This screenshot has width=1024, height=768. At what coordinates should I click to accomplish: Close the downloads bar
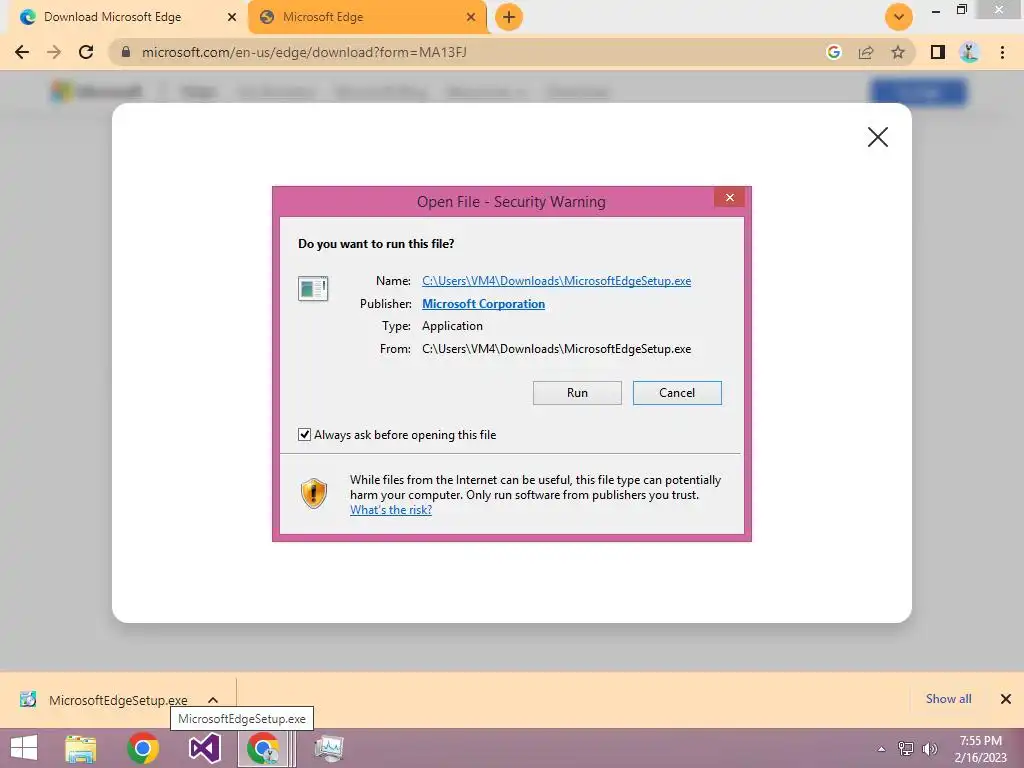[1006, 699]
